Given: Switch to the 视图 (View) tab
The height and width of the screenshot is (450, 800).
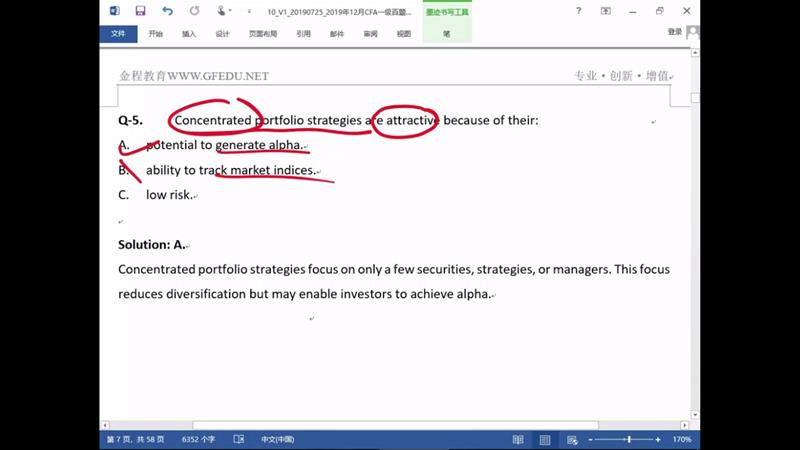Looking at the screenshot, I should [404, 34].
